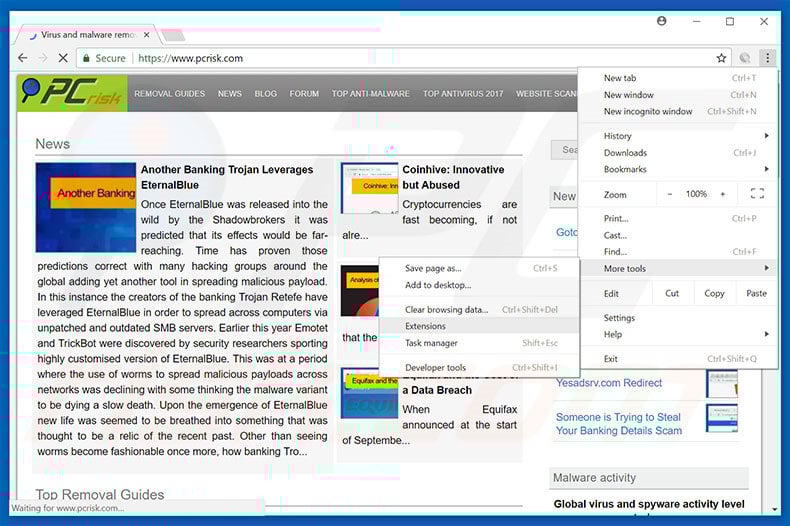Open FORUM navigation link
Screen dimensions: 790x526
tap(304, 94)
